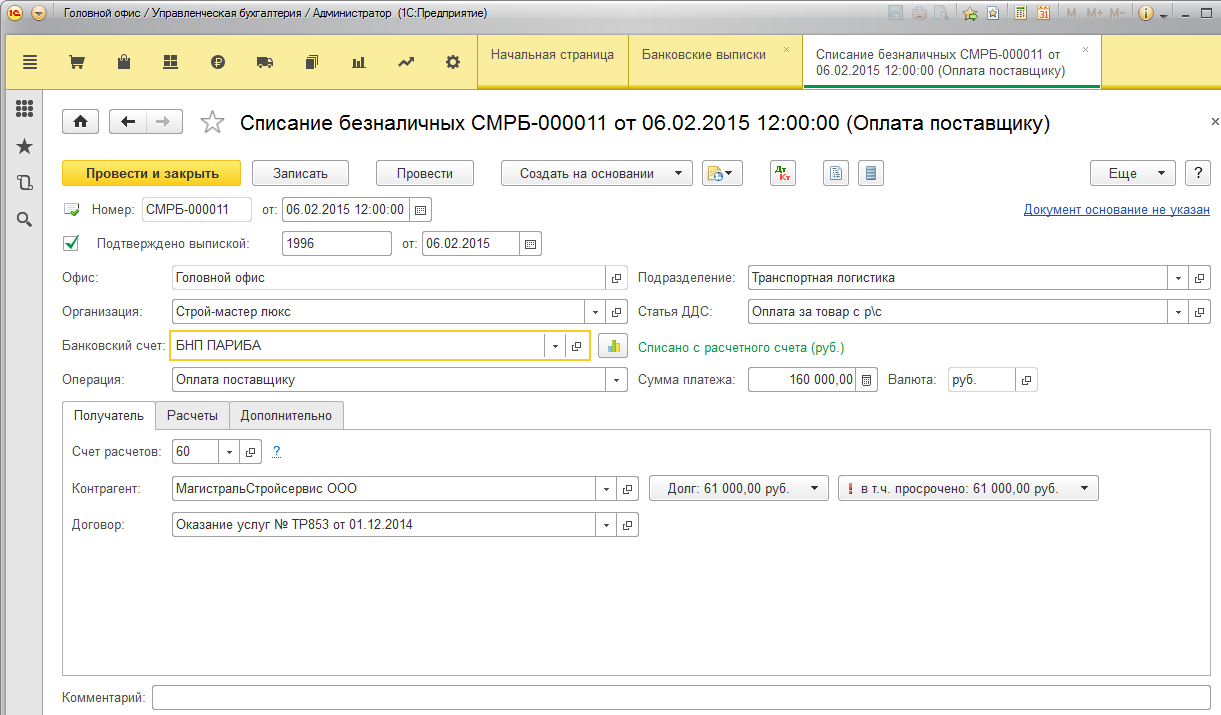Open the delivery truck section icon

[265, 62]
